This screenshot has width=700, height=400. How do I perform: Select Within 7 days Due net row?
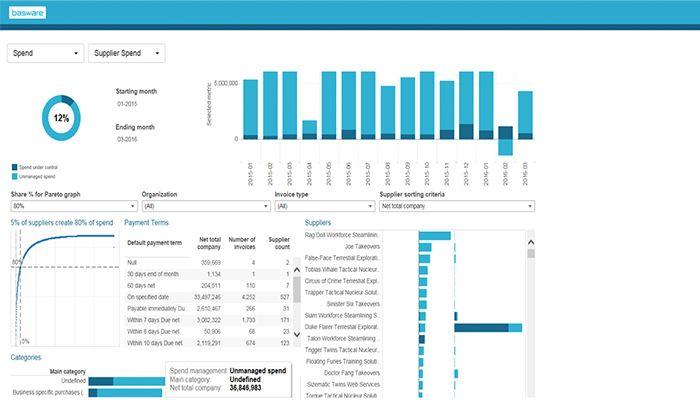[208, 321]
